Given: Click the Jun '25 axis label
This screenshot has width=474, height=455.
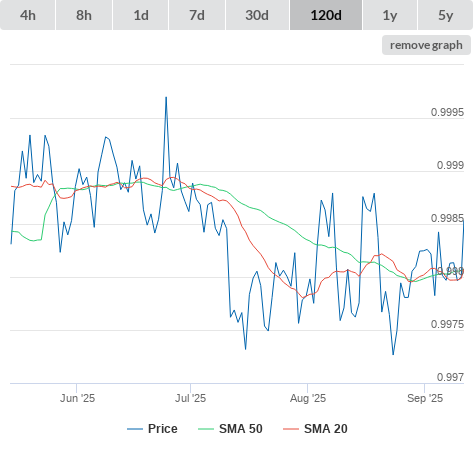Looking at the screenshot, I should 77,398.
